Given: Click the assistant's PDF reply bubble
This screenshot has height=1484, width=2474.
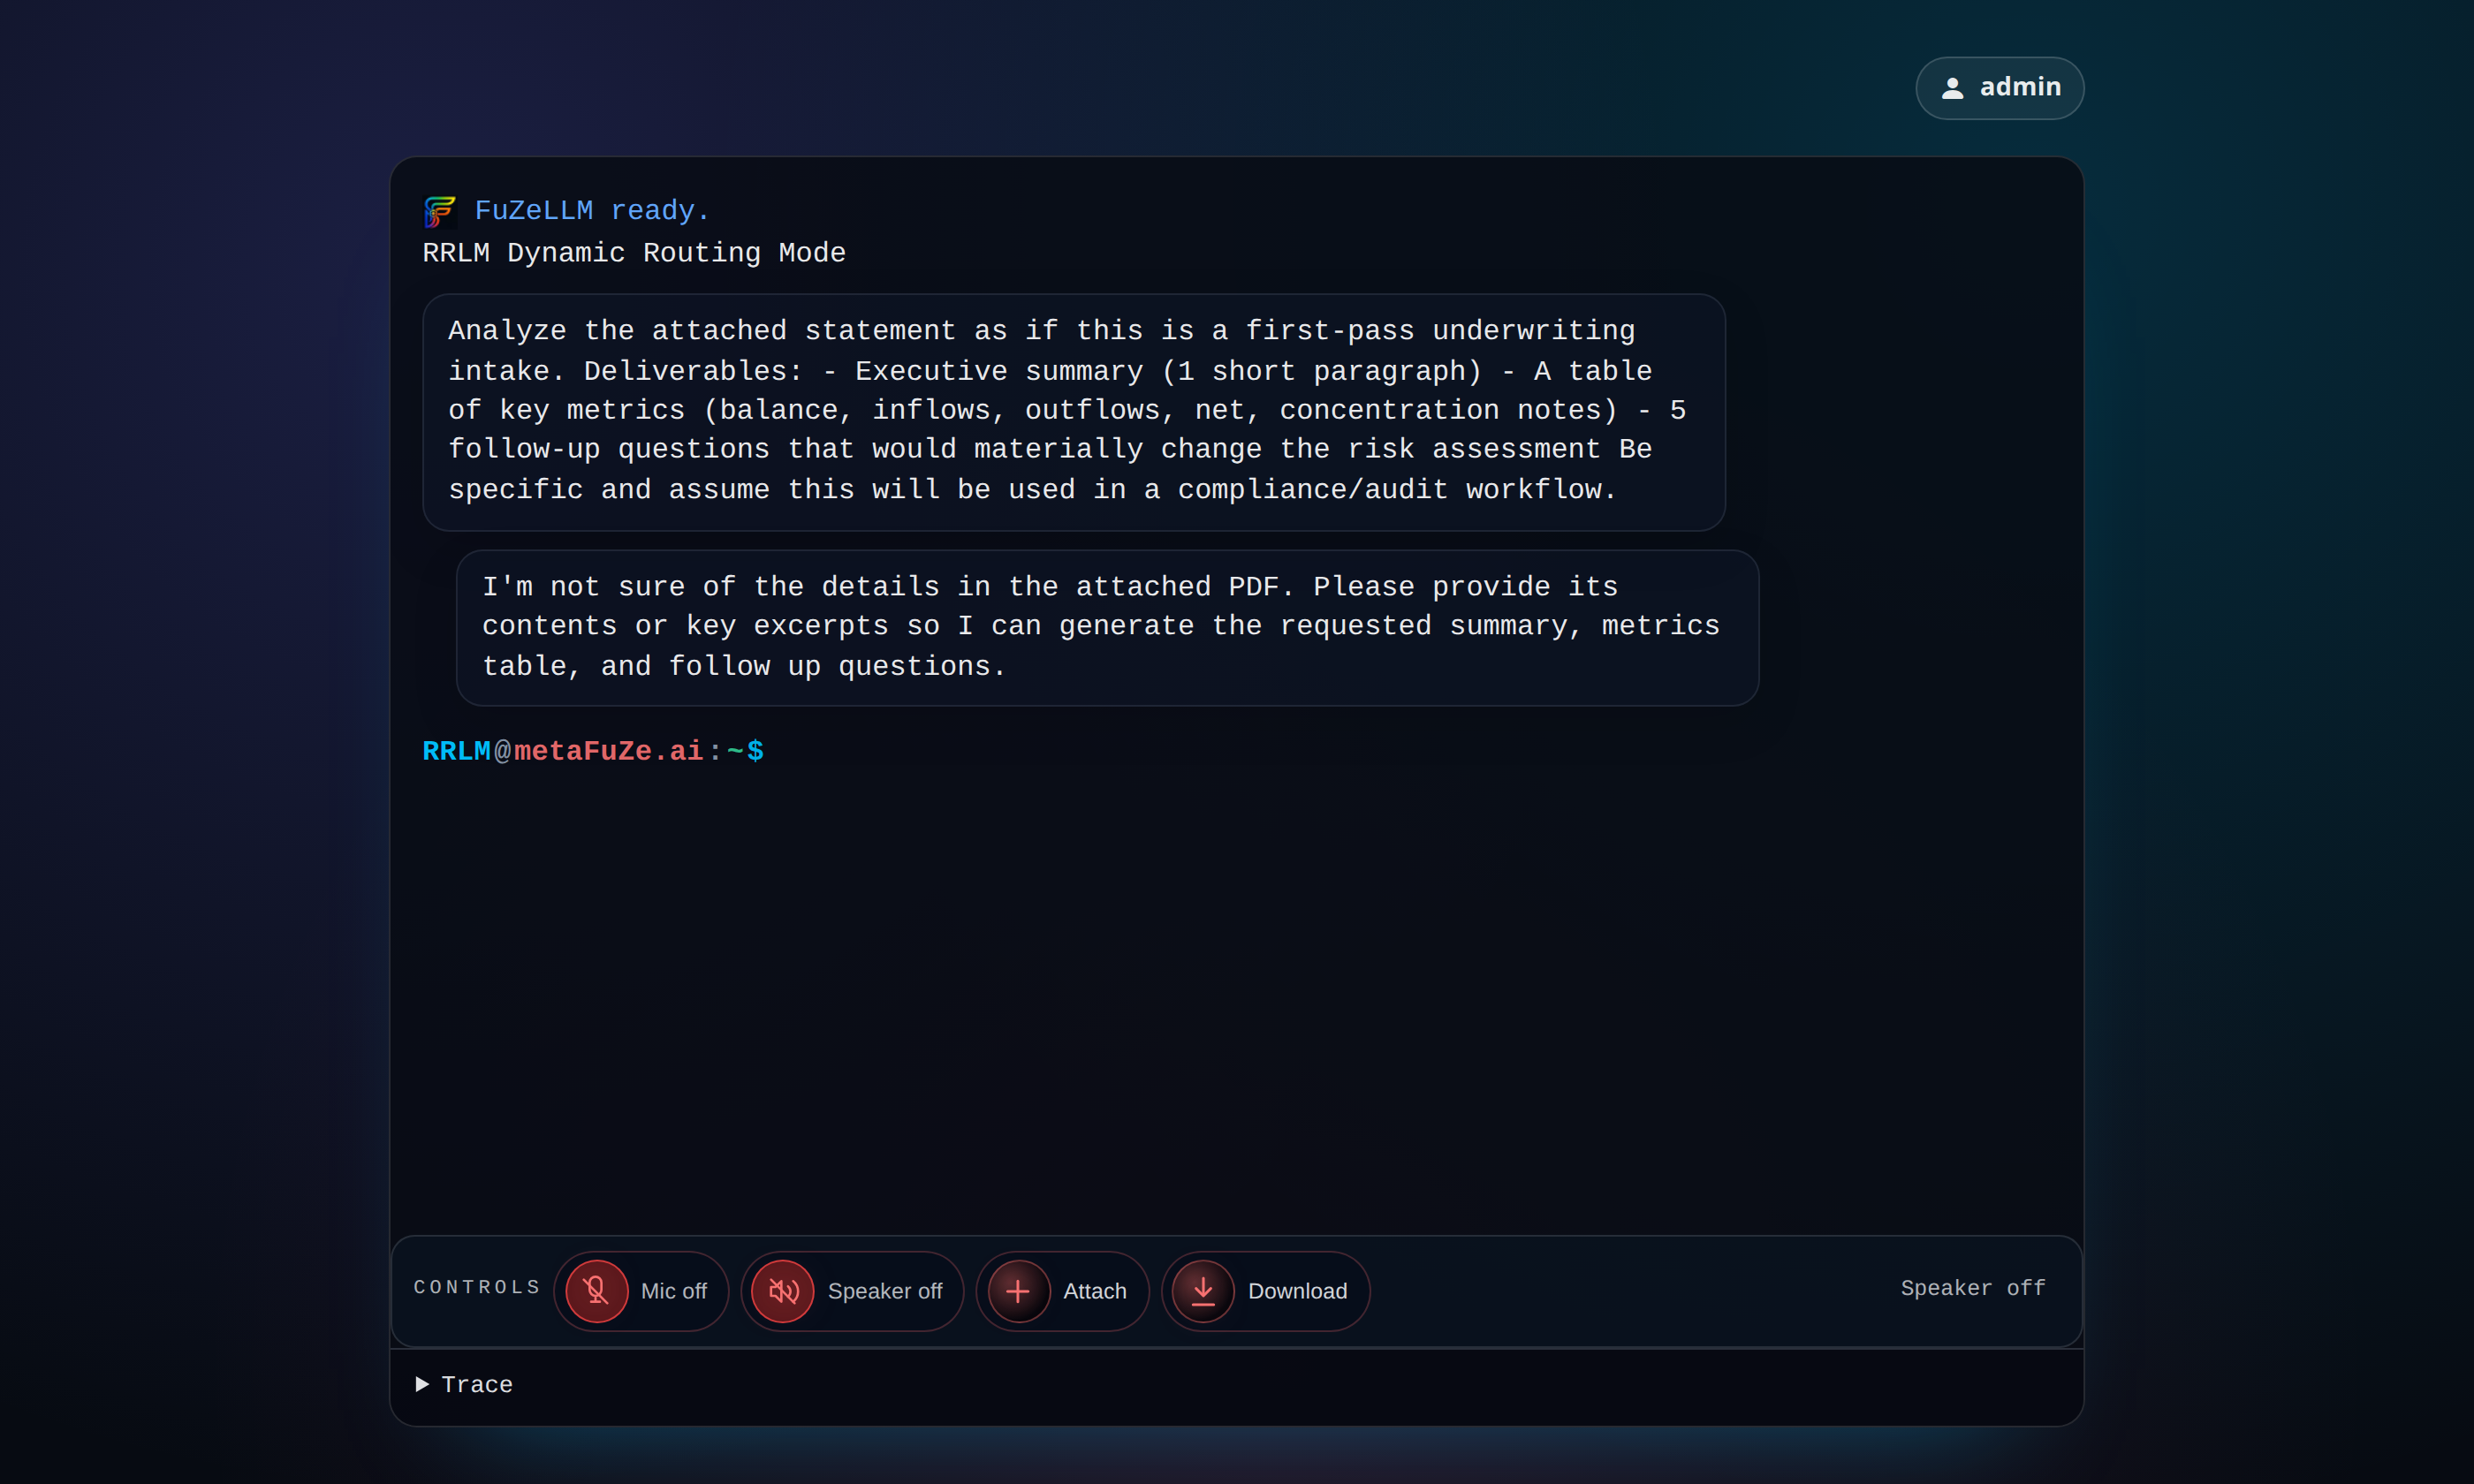Looking at the screenshot, I should tap(1106, 627).
